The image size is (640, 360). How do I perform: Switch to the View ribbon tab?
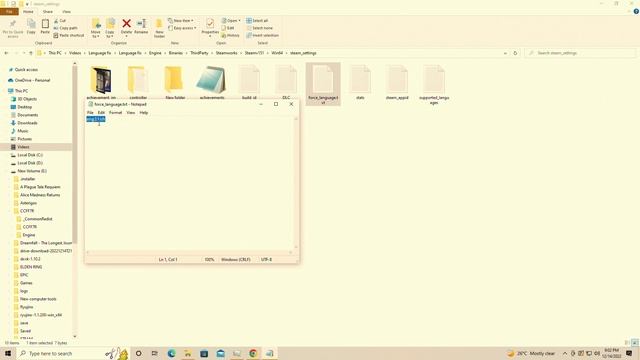point(67,11)
